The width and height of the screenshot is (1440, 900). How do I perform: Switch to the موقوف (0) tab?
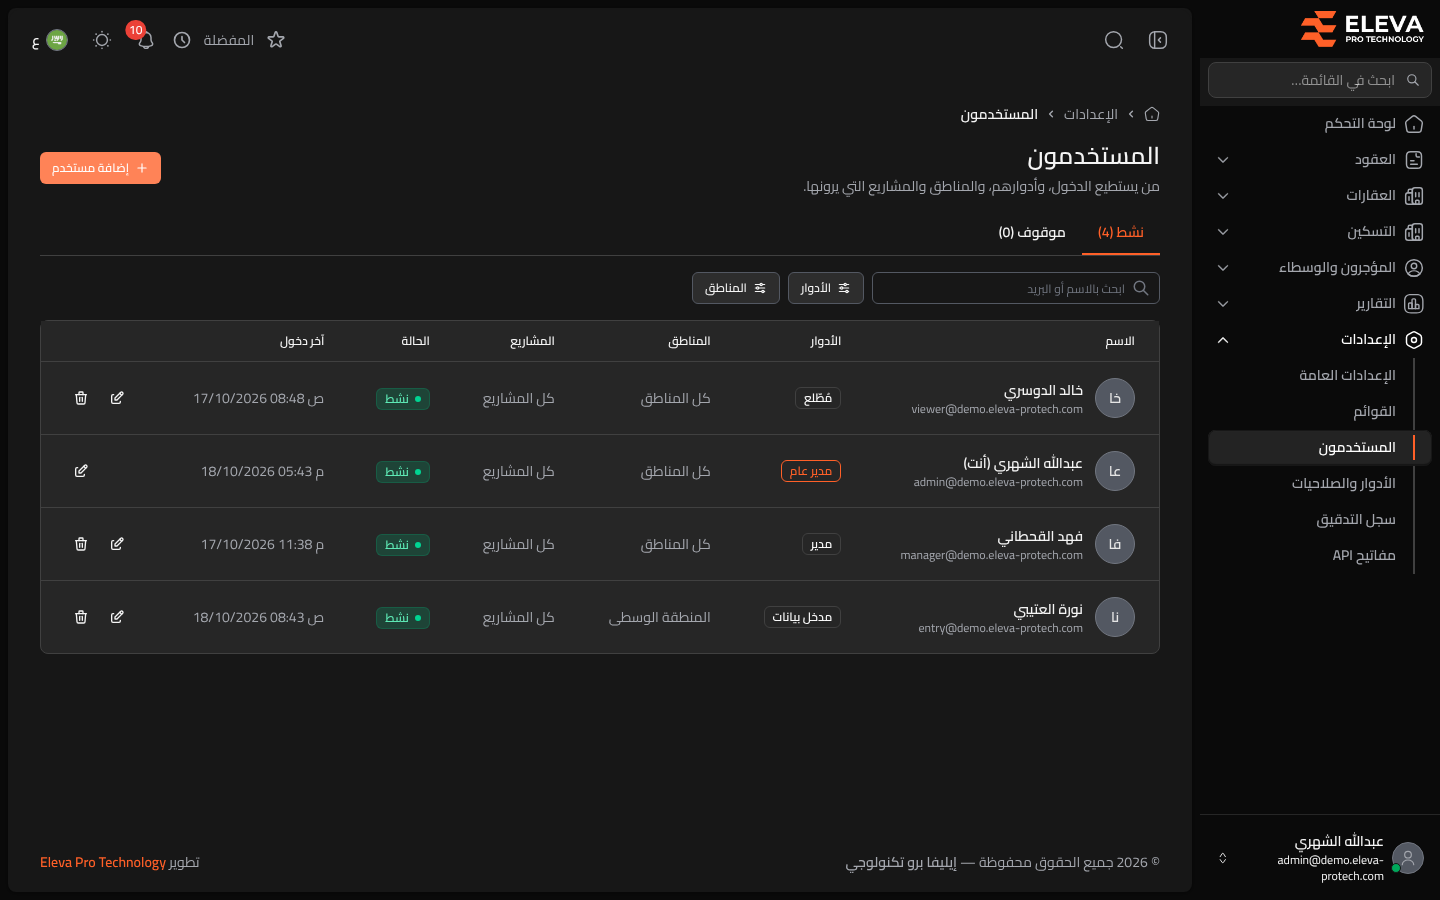coord(1032,232)
